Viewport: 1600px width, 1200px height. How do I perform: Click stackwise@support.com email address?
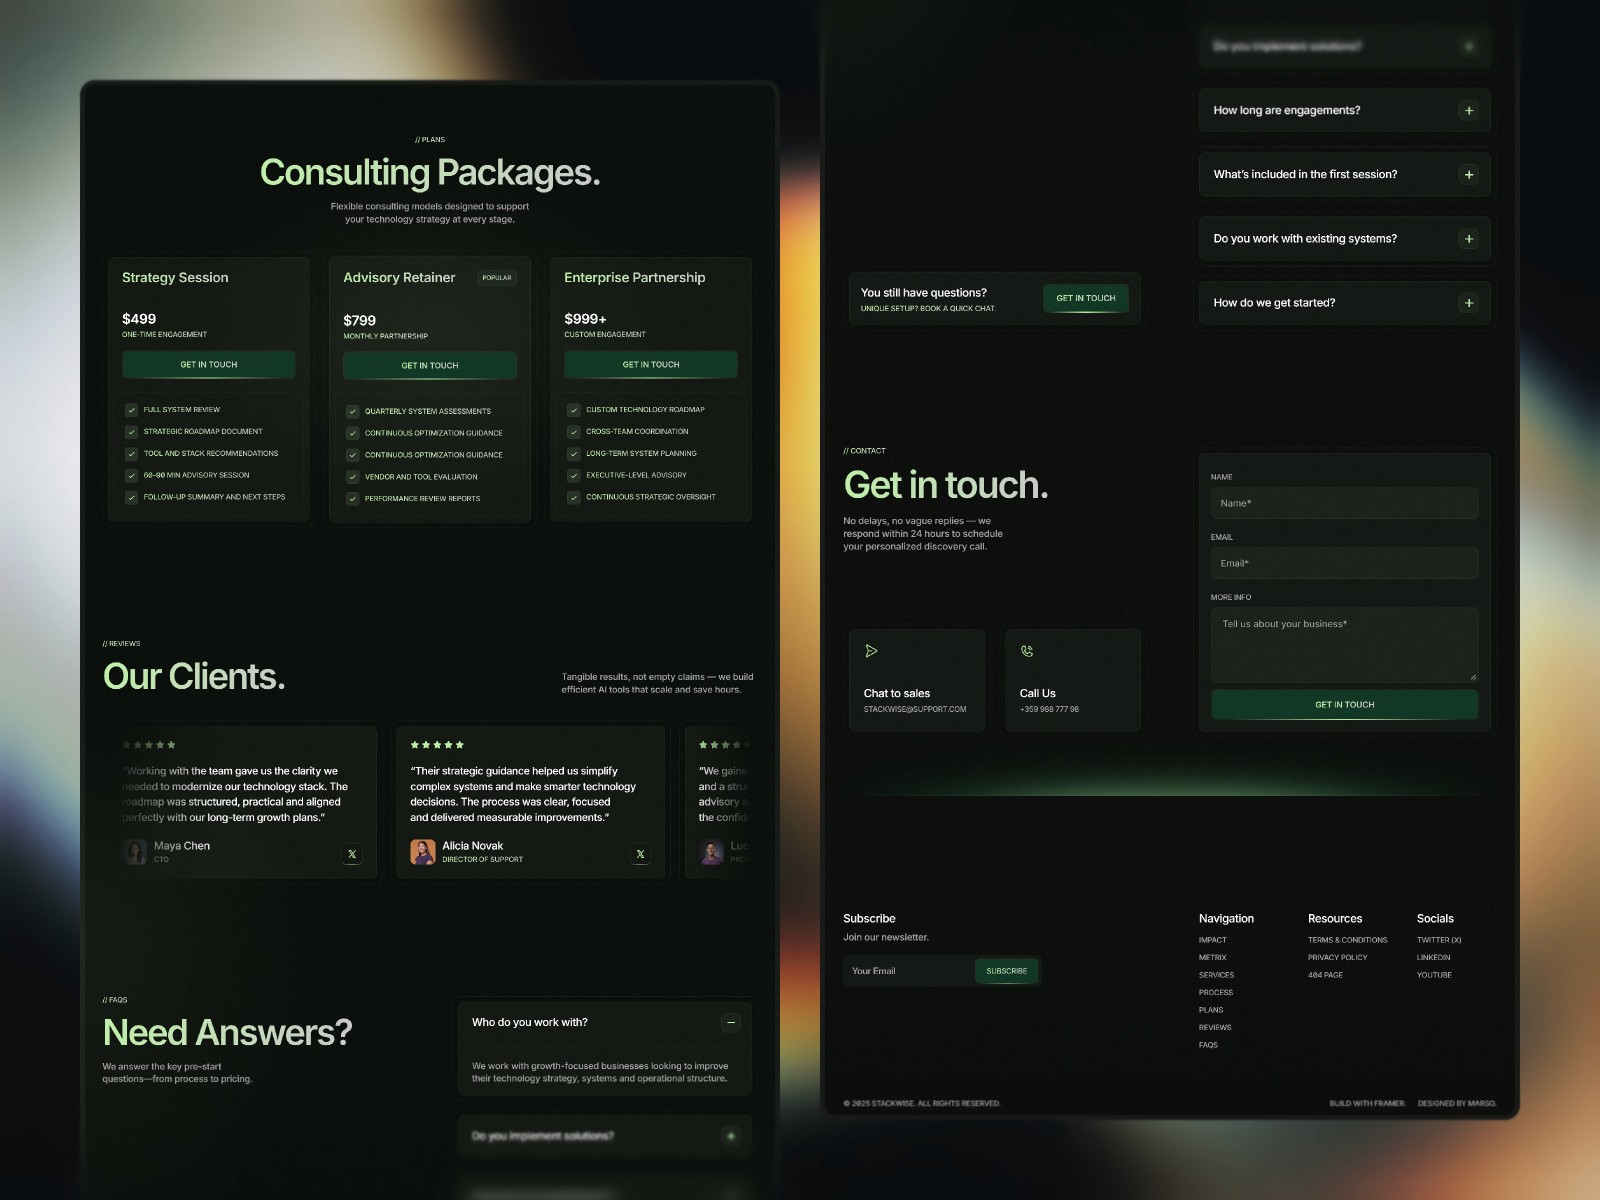pos(915,710)
